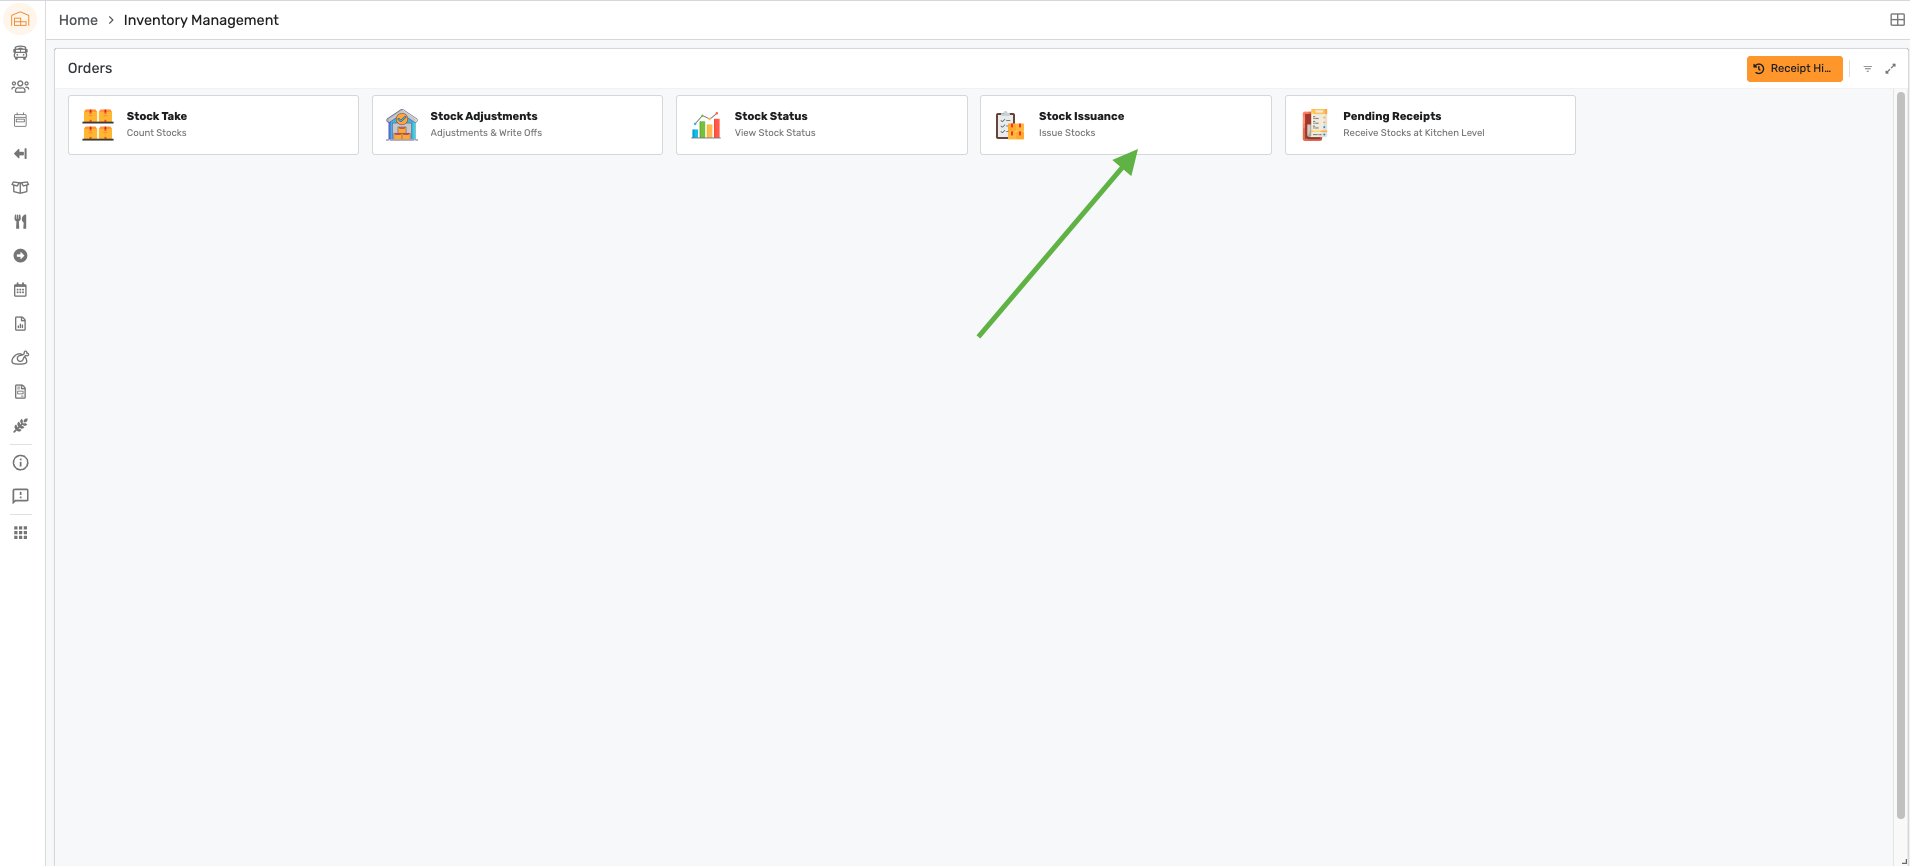Screen dimensions: 1910x866
Task: Click 'View Stock Status' text
Action: click(x=775, y=133)
